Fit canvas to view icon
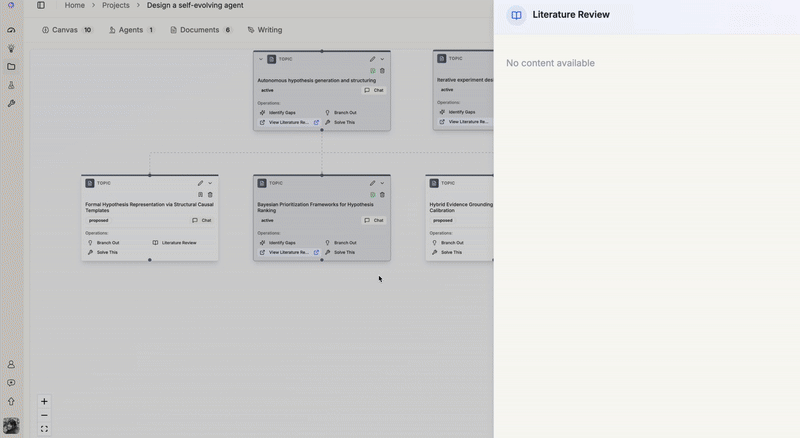Image resolution: width=800 pixels, height=438 pixels. pos(44,429)
